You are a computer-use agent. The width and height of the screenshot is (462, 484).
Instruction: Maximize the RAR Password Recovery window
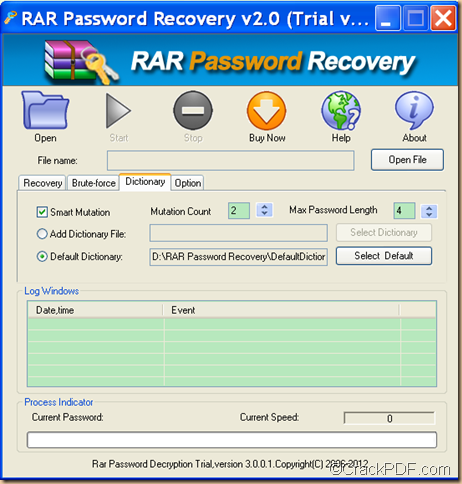click(x=415, y=18)
